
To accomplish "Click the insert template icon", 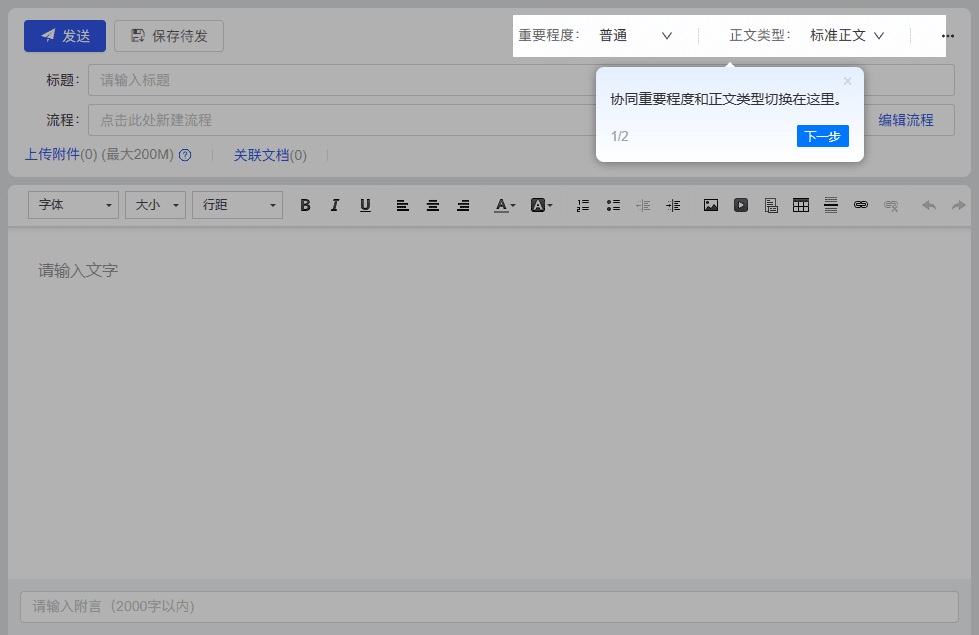I will (x=771, y=205).
